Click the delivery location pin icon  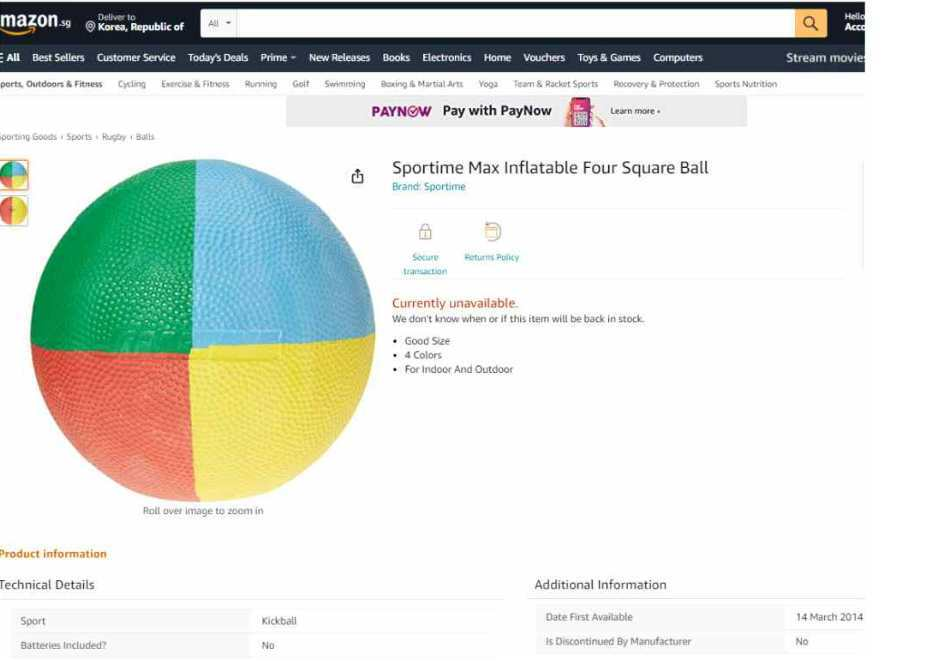pos(90,27)
